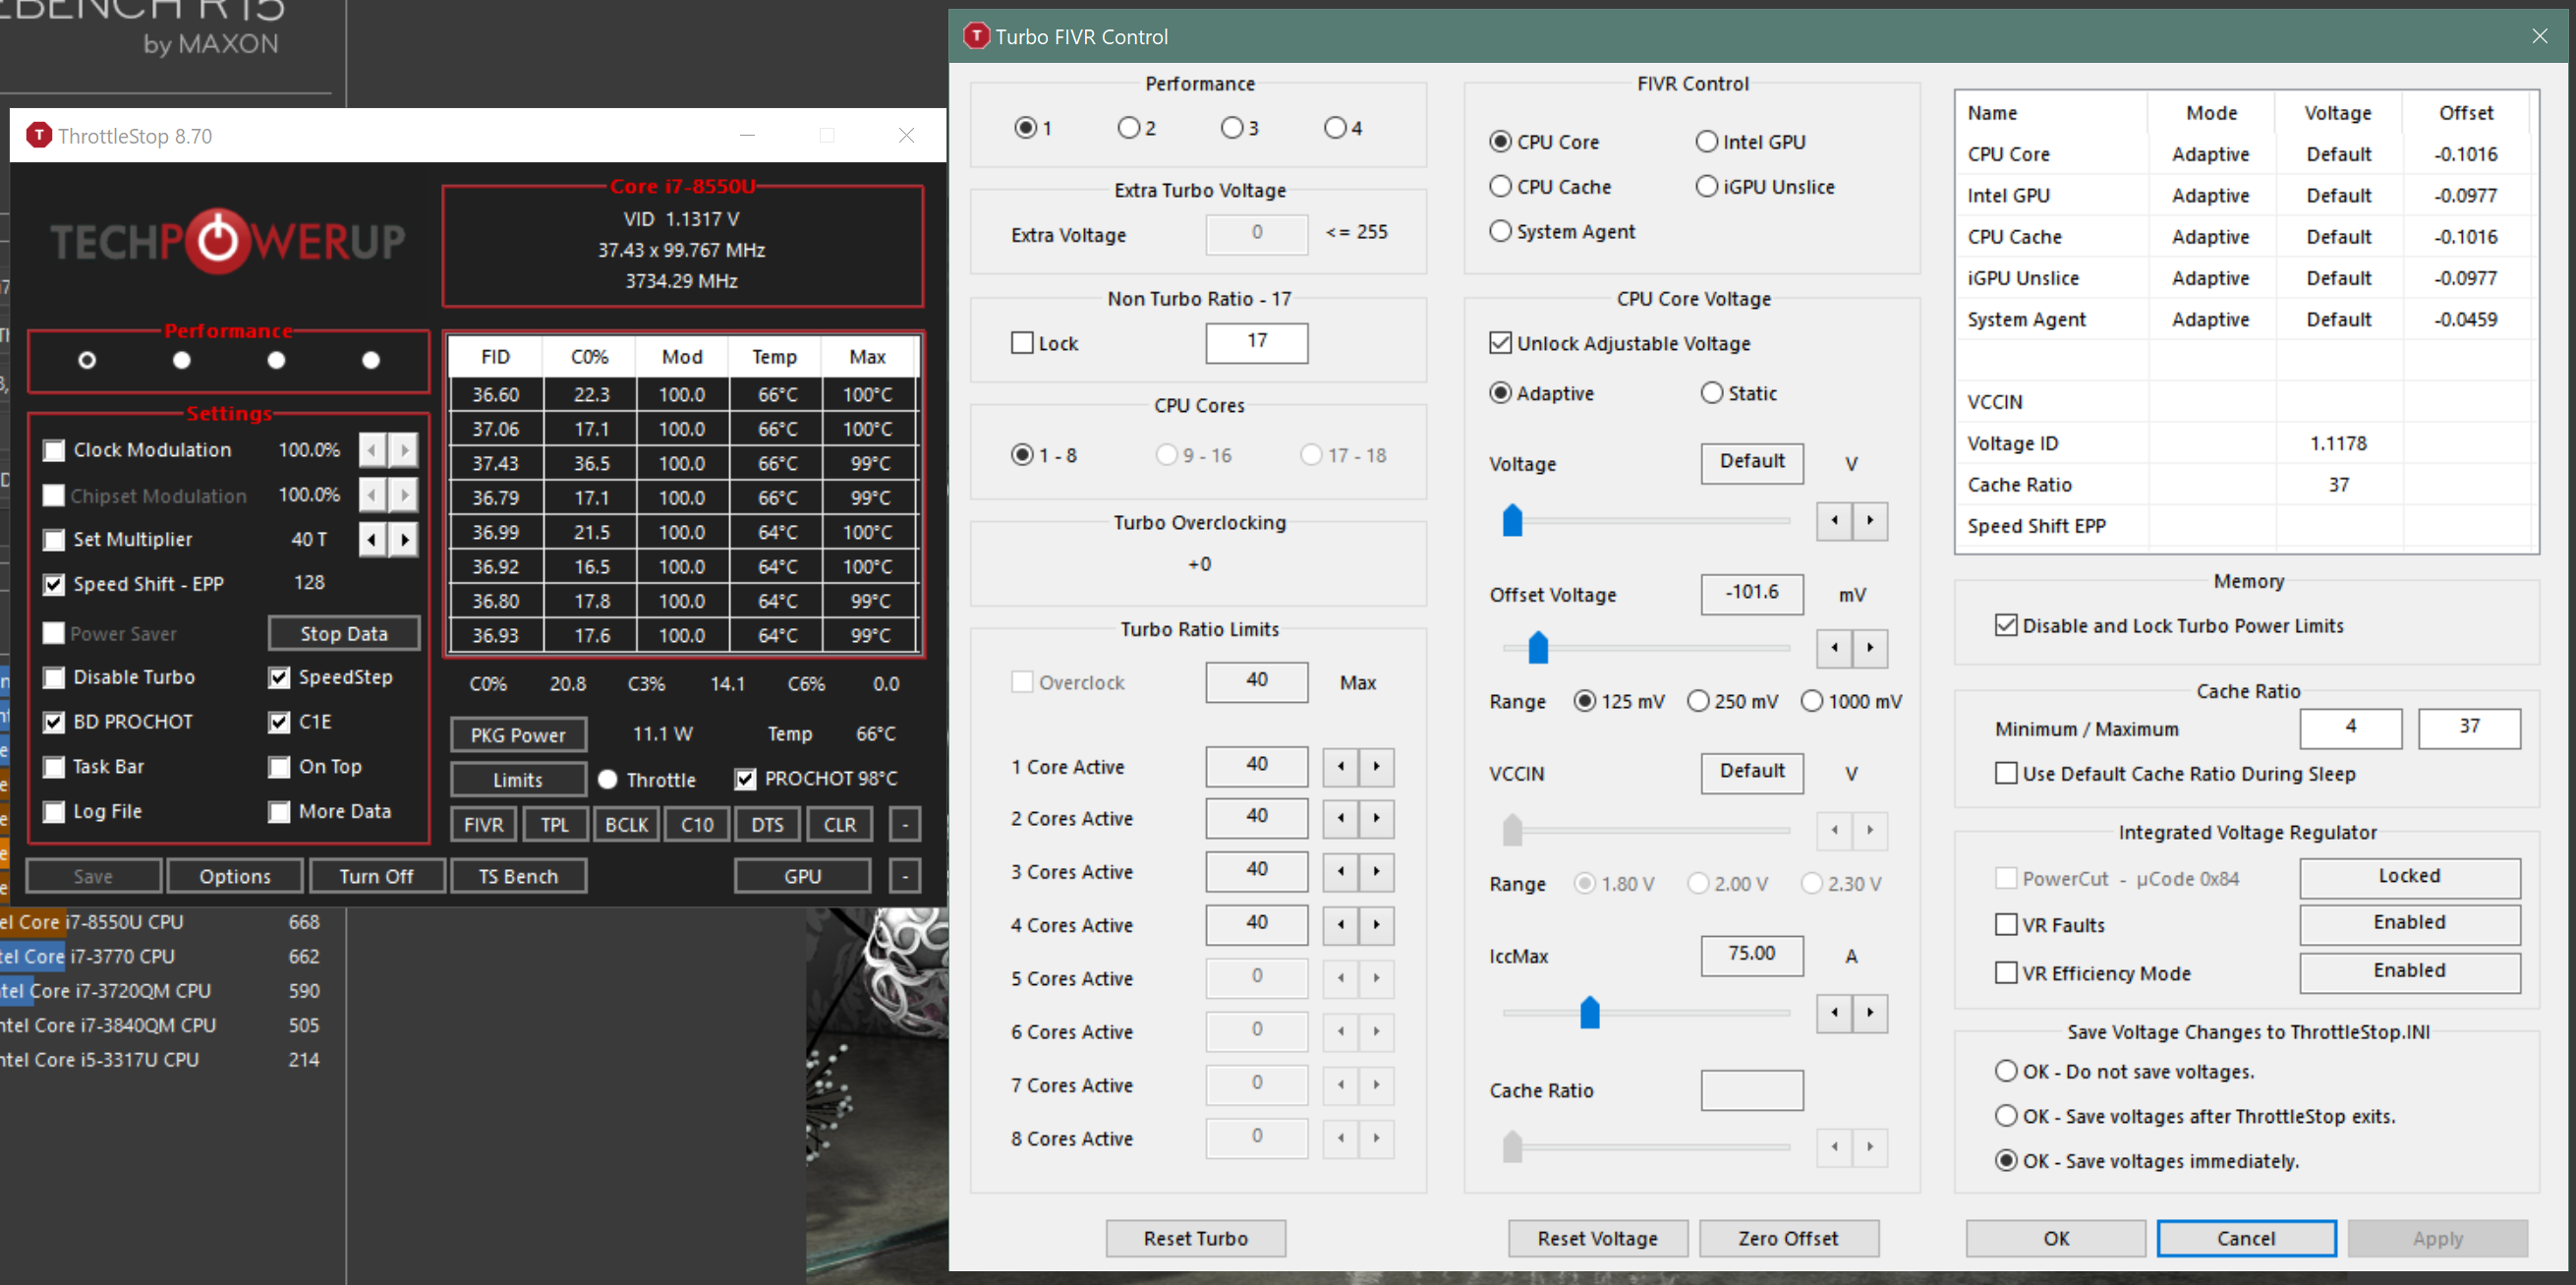Decrease the 4 Cores Active ratio with the left arrow
The width and height of the screenshot is (2576, 1285).
pos(1340,924)
